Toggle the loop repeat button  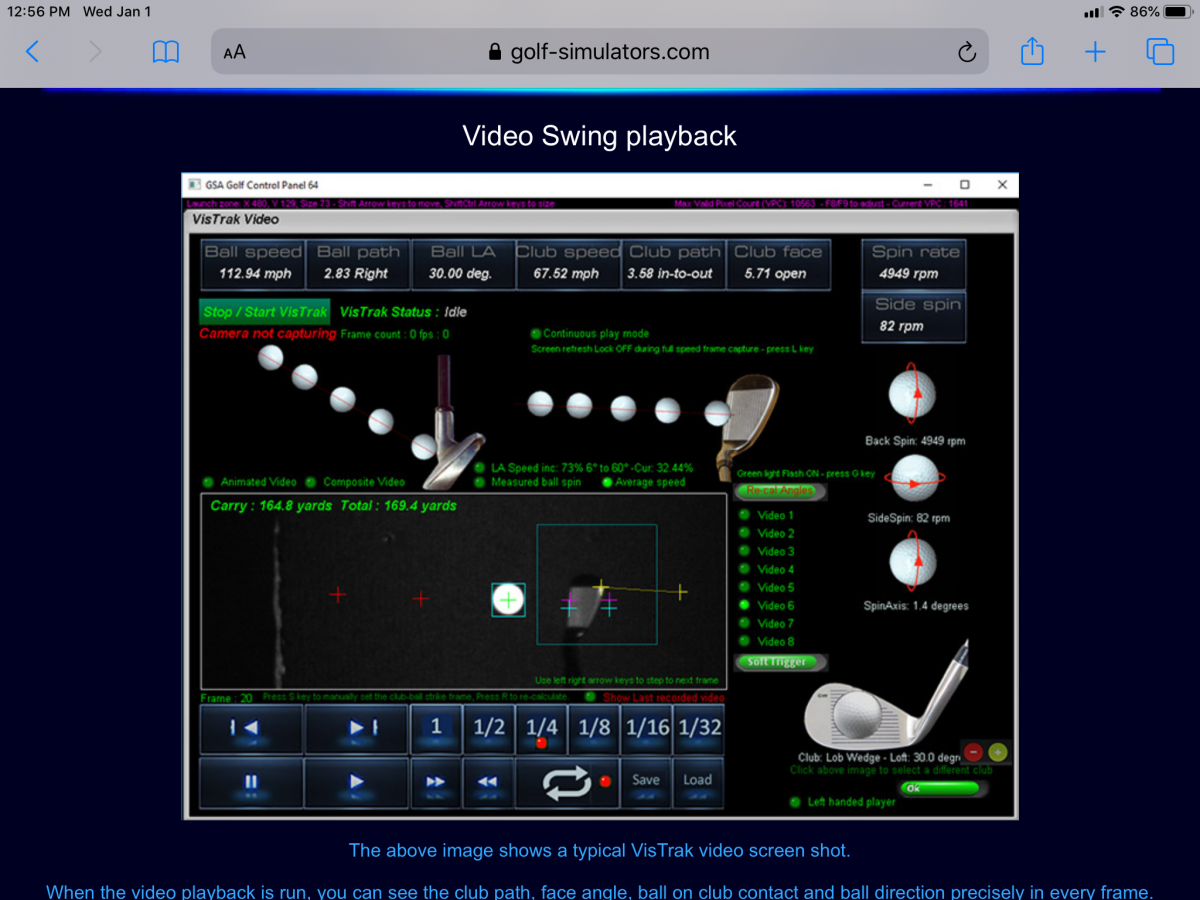pyautogui.click(x=567, y=782)
